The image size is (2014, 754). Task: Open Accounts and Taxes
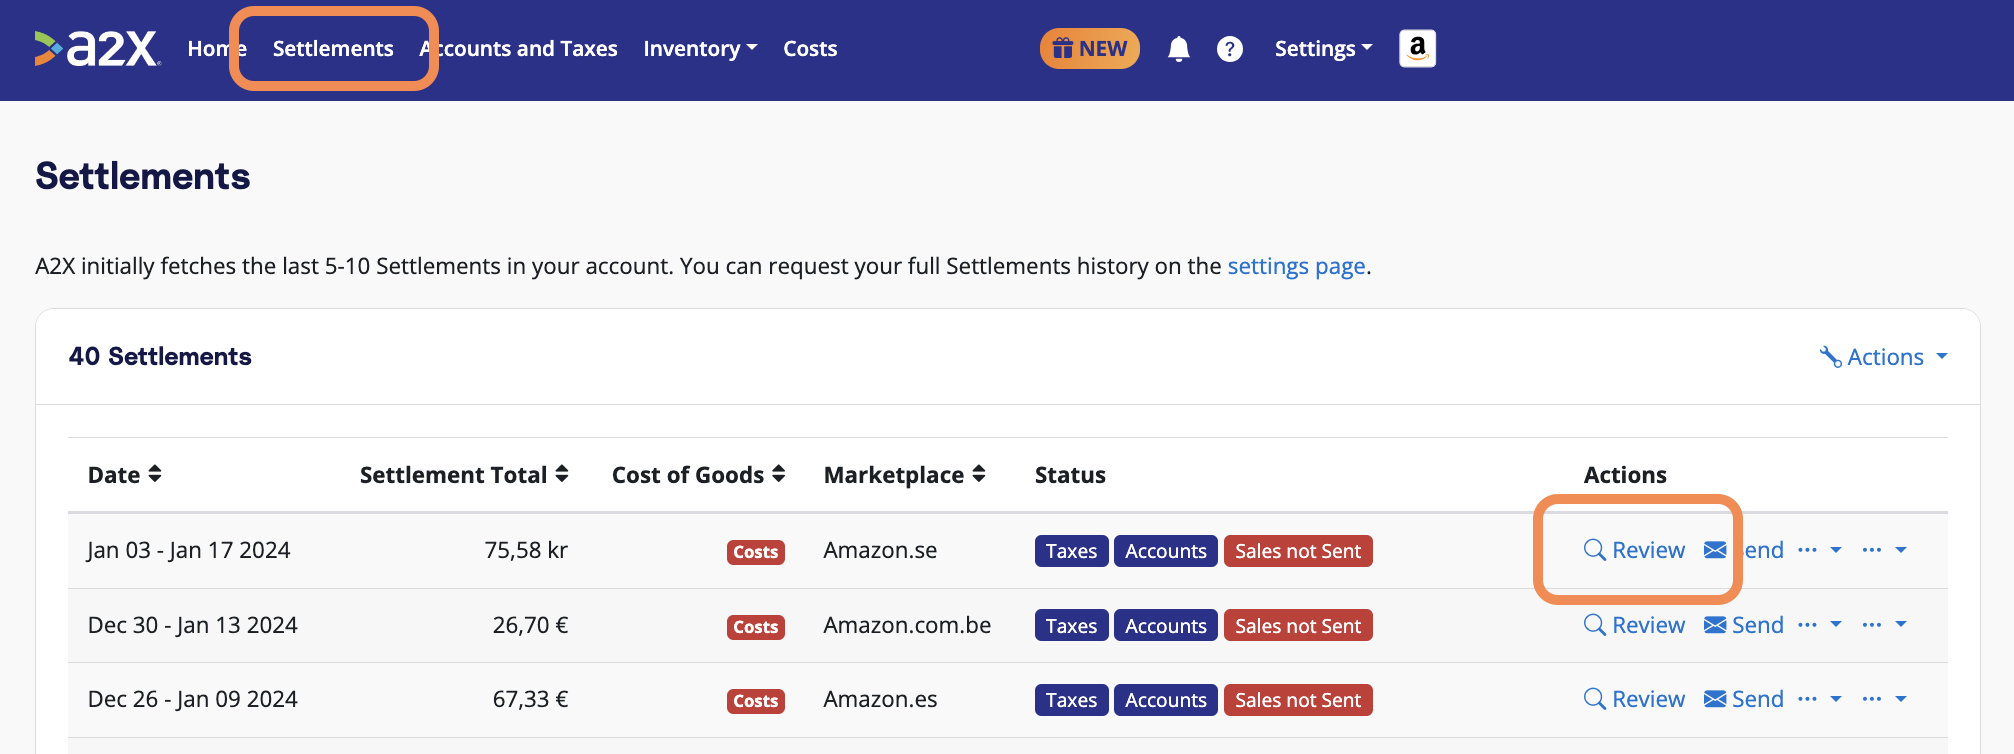pos(519,49)
